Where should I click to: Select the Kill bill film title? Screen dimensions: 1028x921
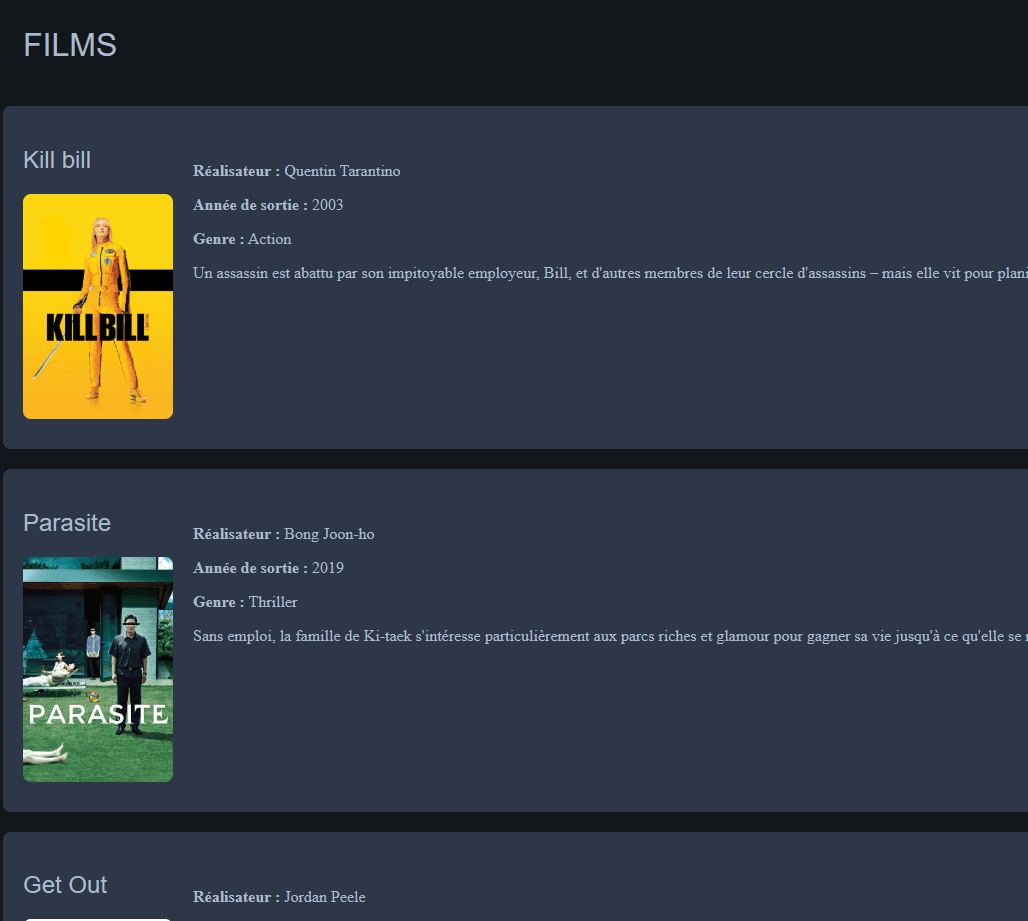click(57, 160)
